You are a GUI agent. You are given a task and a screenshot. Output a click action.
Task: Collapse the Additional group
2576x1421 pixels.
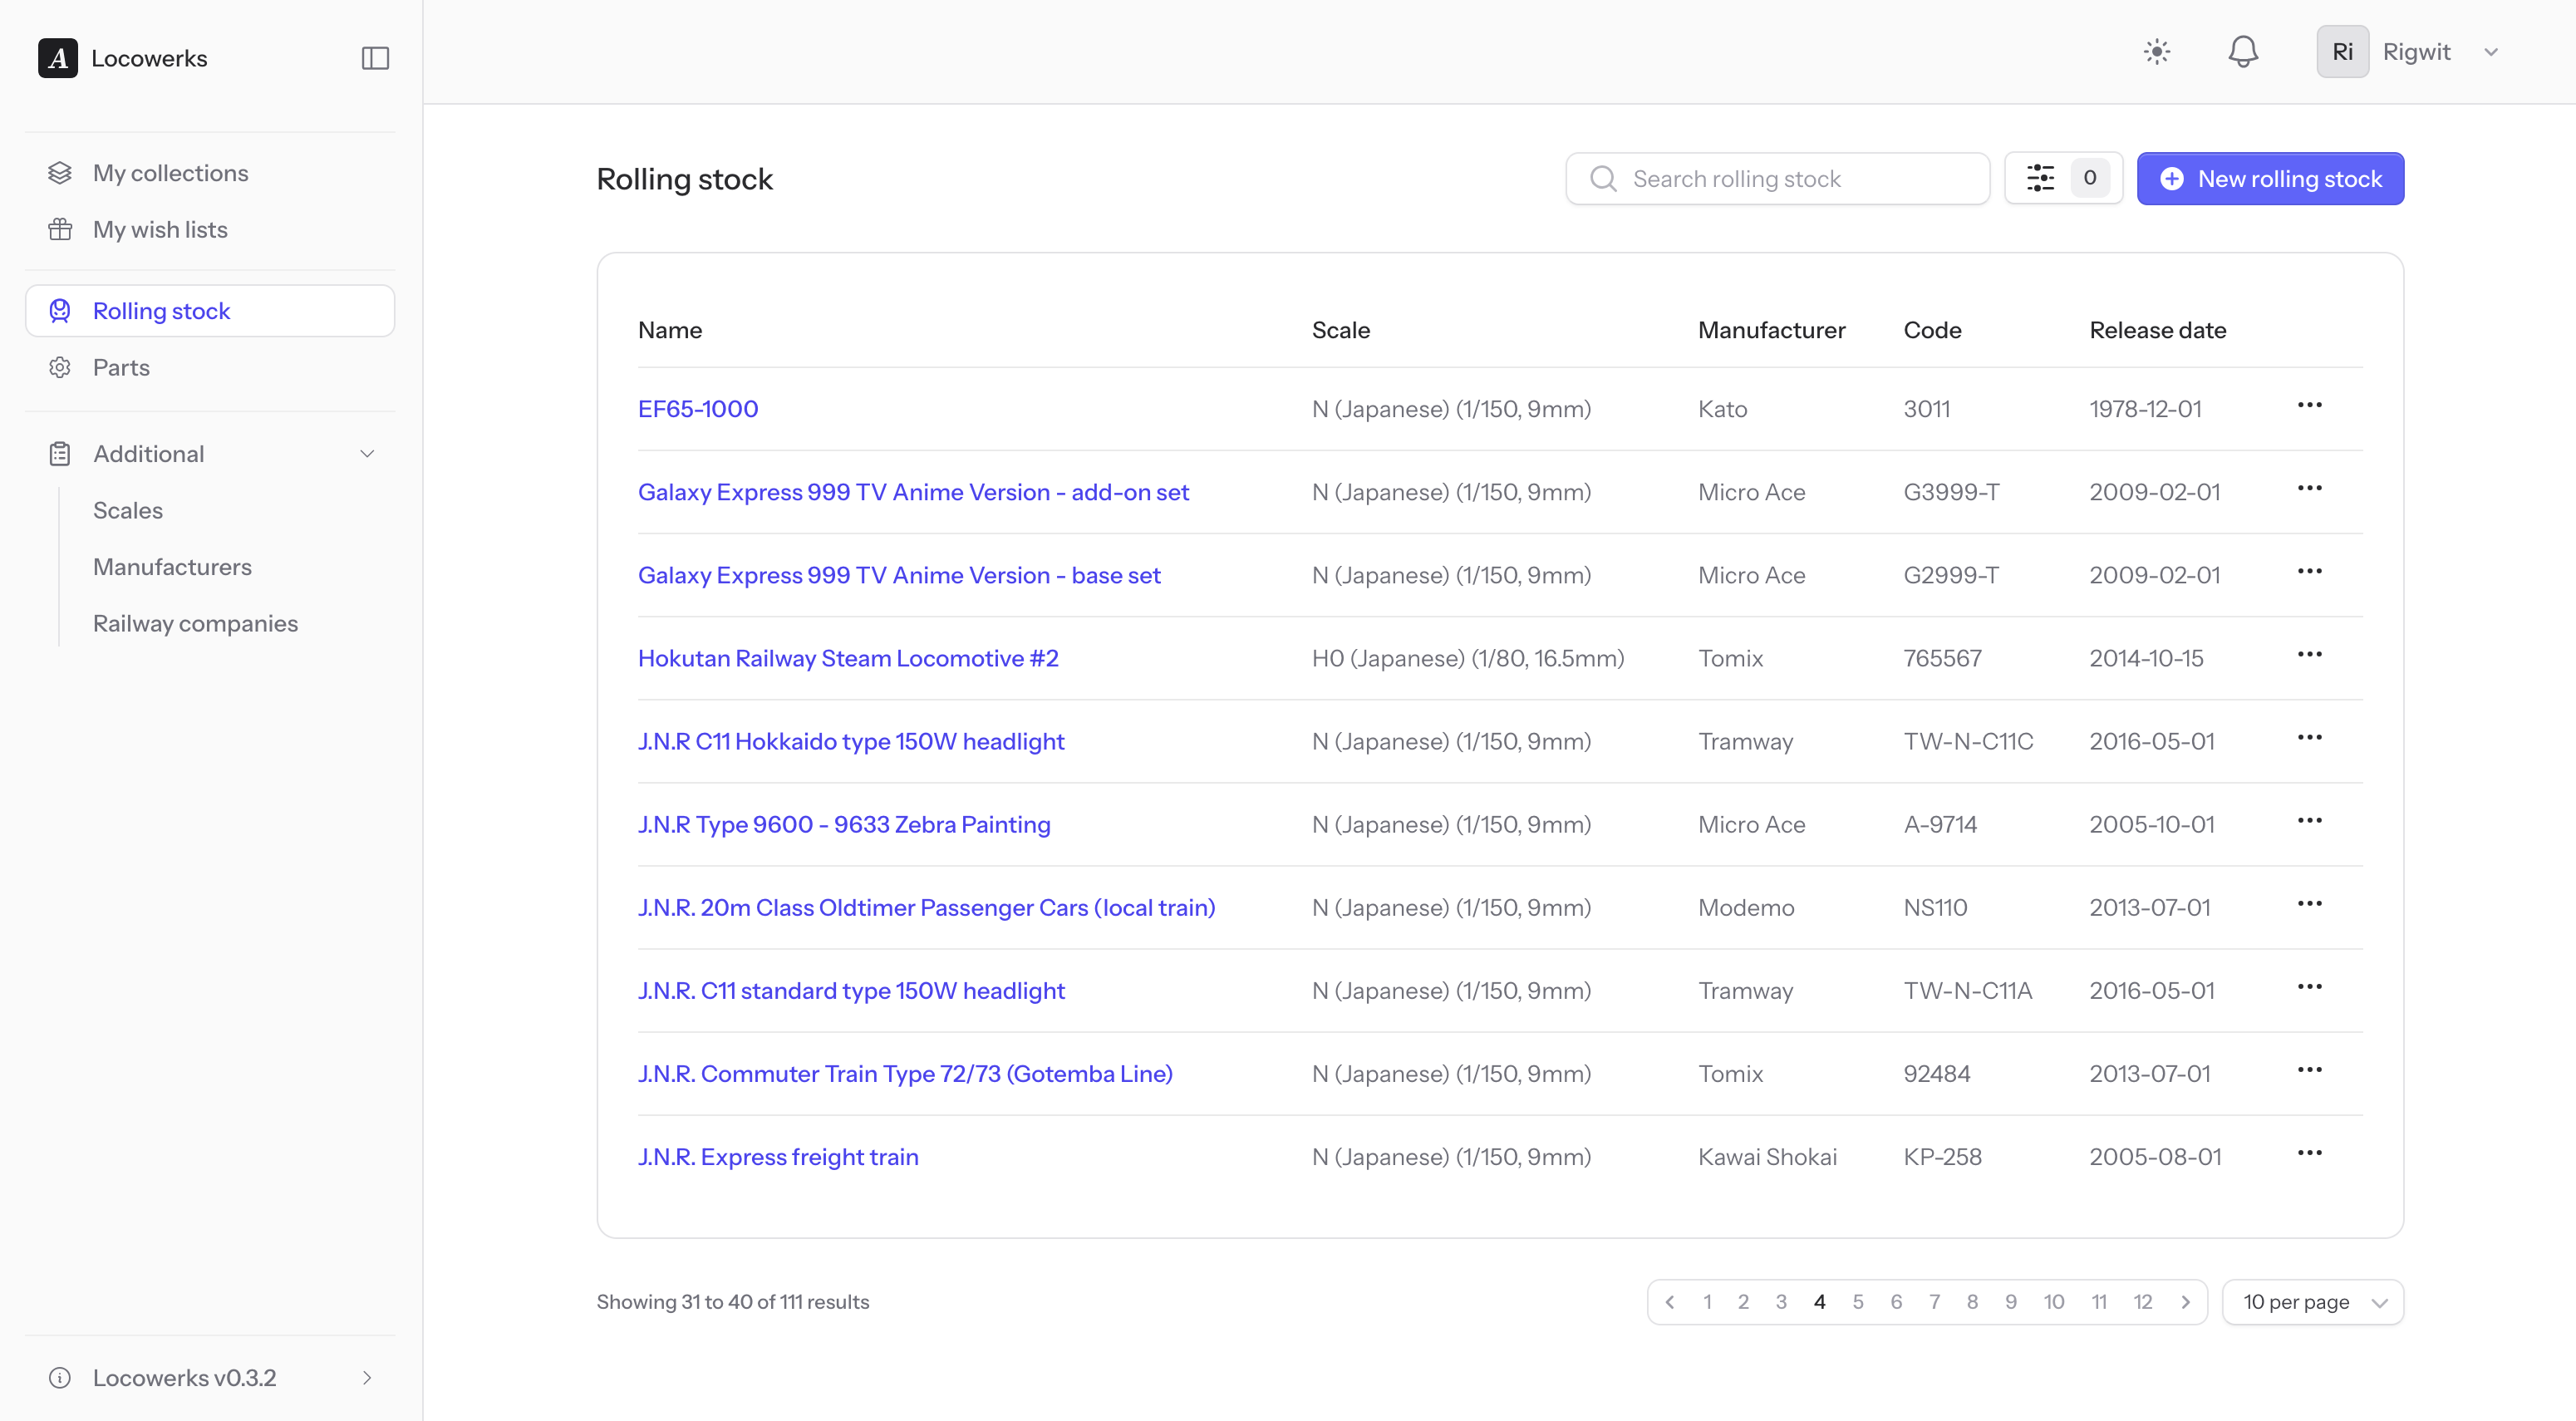[210, 454]
